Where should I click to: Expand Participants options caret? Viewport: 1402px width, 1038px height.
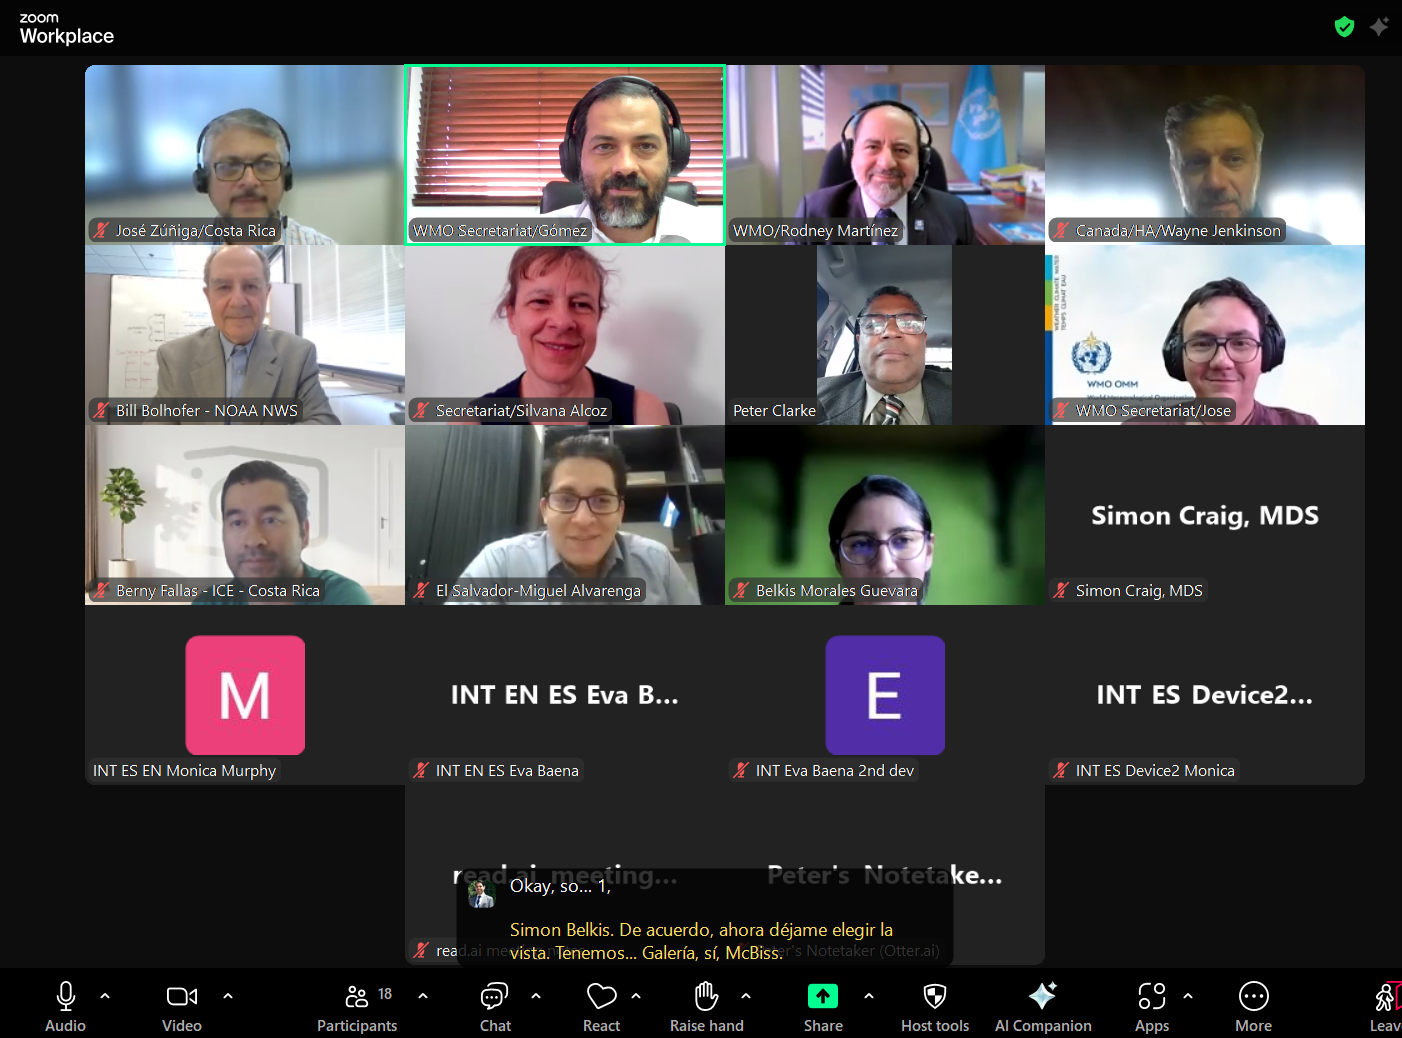click(x=423, y=996)
